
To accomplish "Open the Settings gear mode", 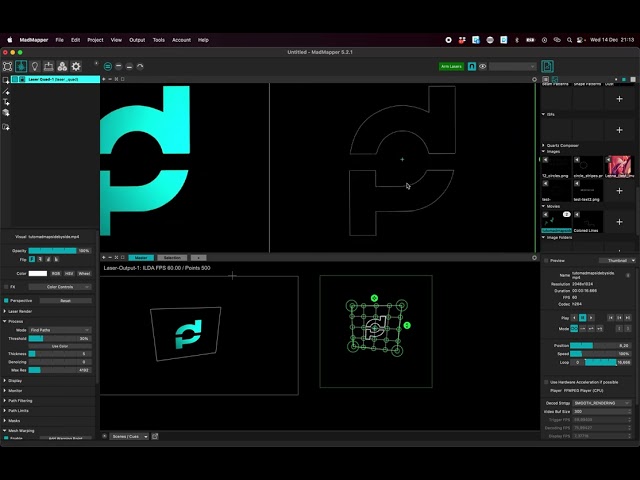I will tap(76, 66).
